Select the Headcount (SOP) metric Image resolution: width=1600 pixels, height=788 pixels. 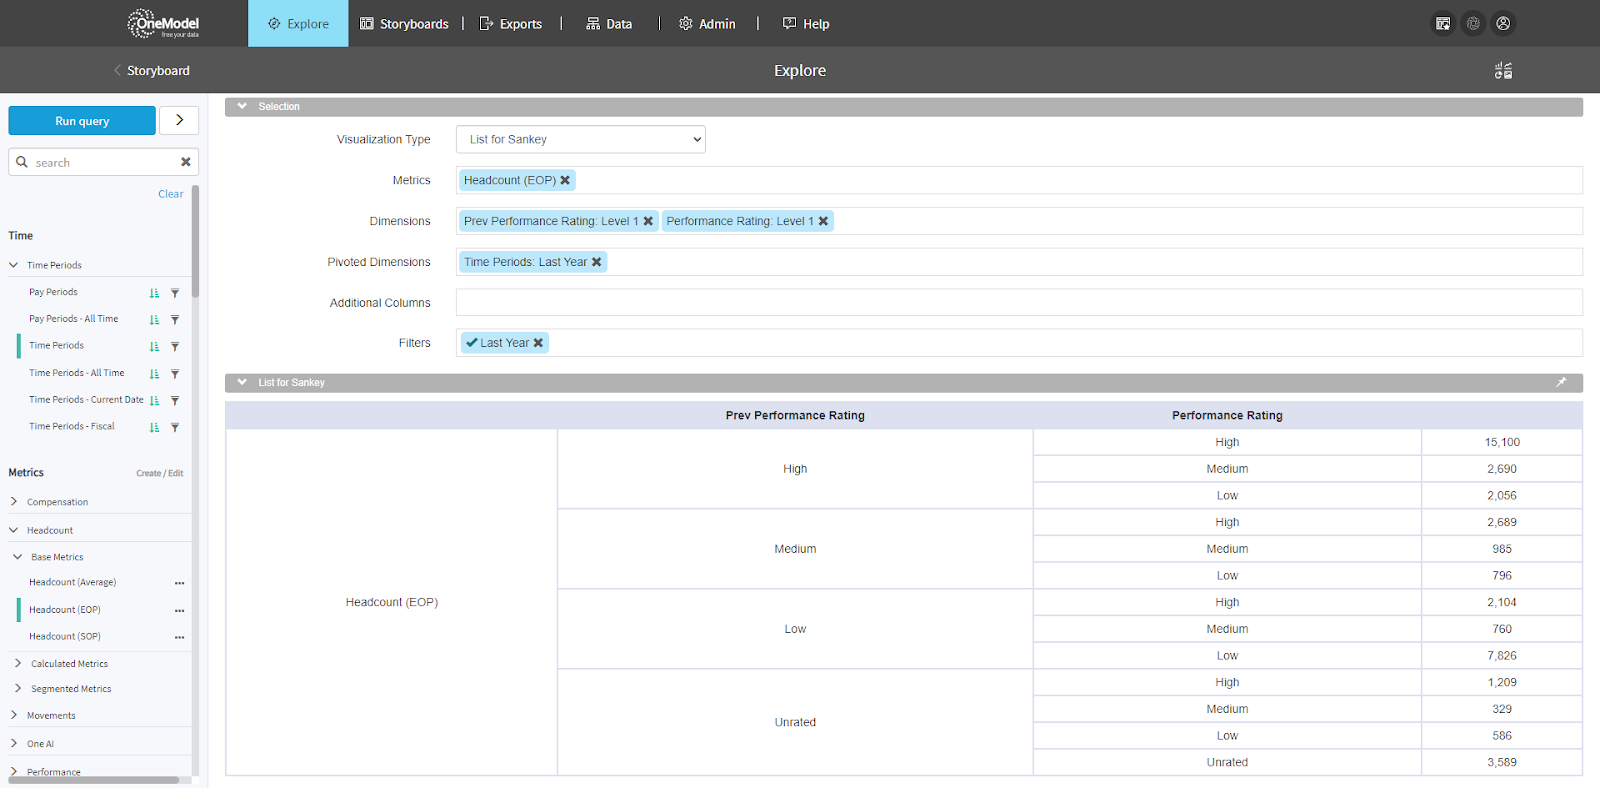(65, 636)
